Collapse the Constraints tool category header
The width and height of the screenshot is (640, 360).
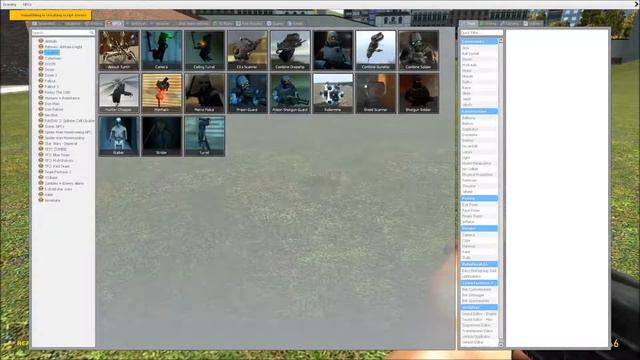(479, 41)
